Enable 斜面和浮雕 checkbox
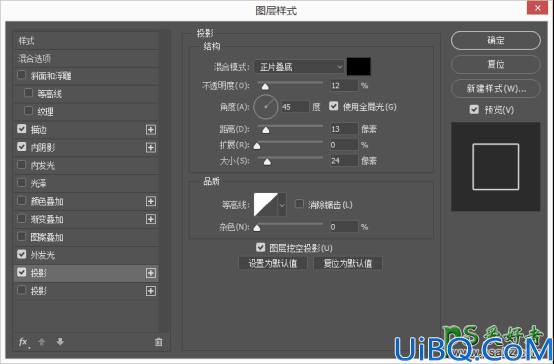554x364 pixels. coord(22,75)
